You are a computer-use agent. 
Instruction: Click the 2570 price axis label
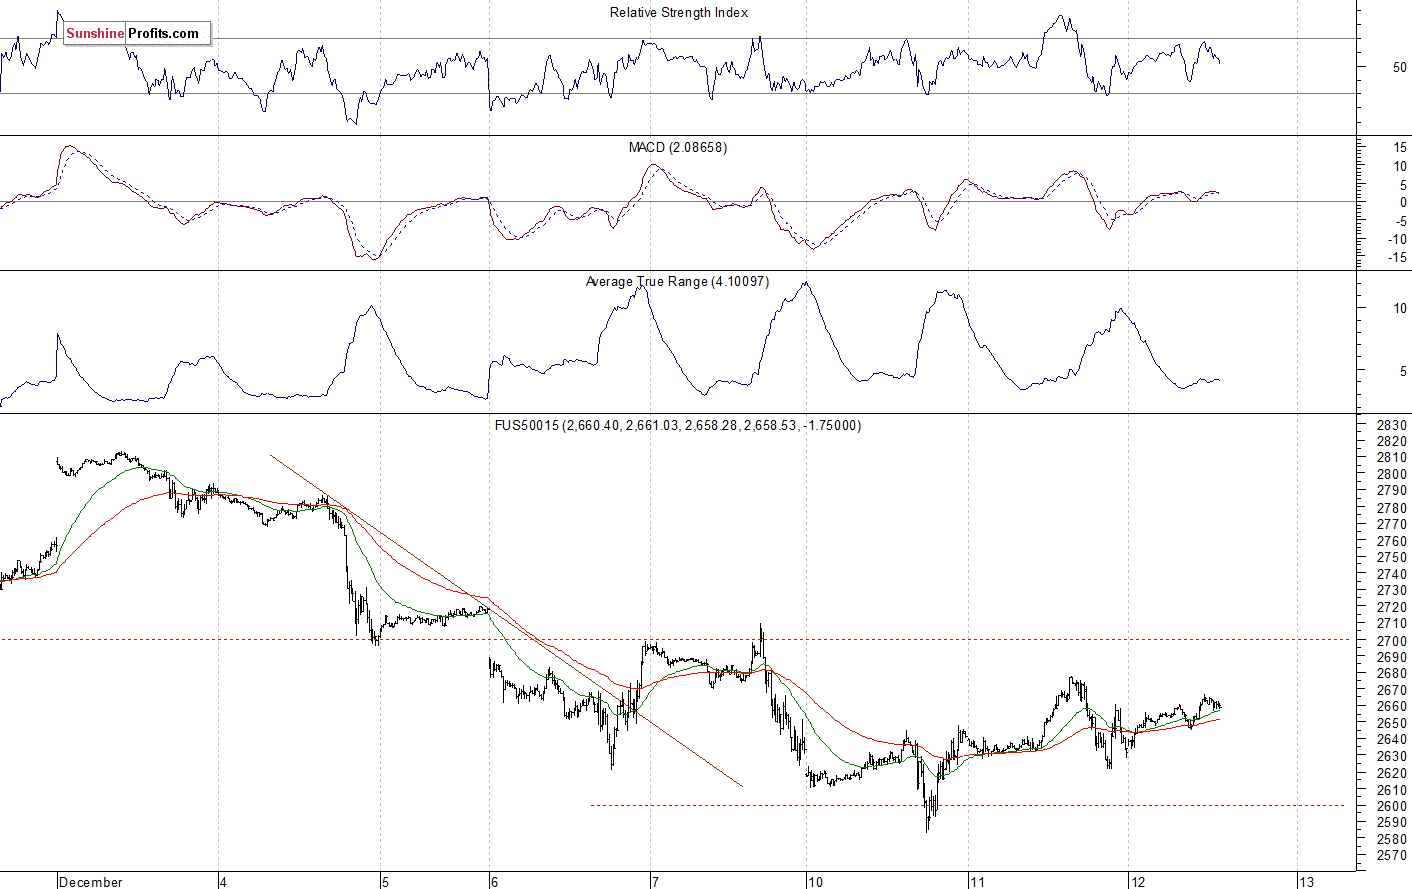click(1392, 856)
